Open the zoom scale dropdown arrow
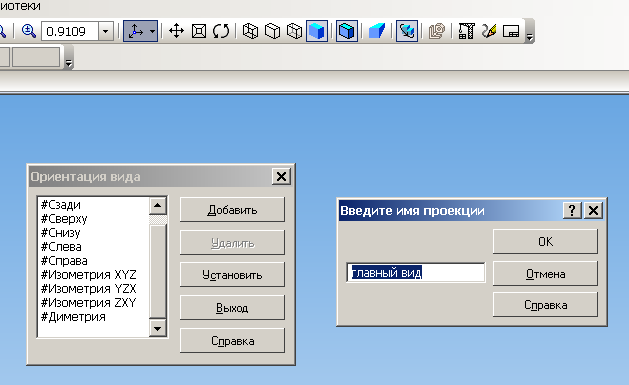The image size is (629, 385). pos(106,31)
